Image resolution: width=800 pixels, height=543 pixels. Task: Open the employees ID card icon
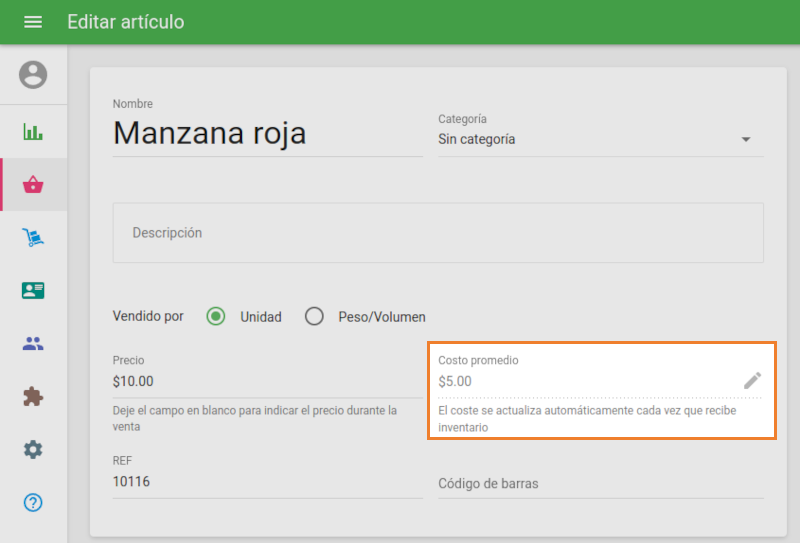pos(33,291)
